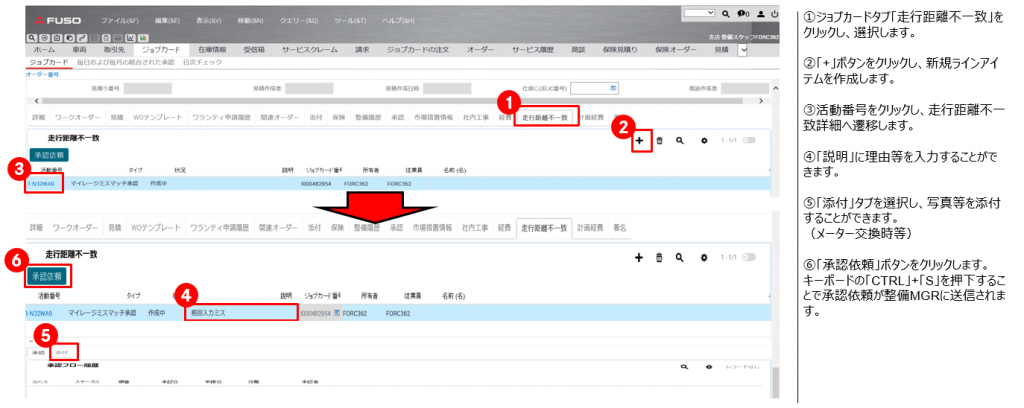Select the 走行距離不一致 tab in upper tab row
This screenshot has height=408, width=1024.
[x=545, y=118]
